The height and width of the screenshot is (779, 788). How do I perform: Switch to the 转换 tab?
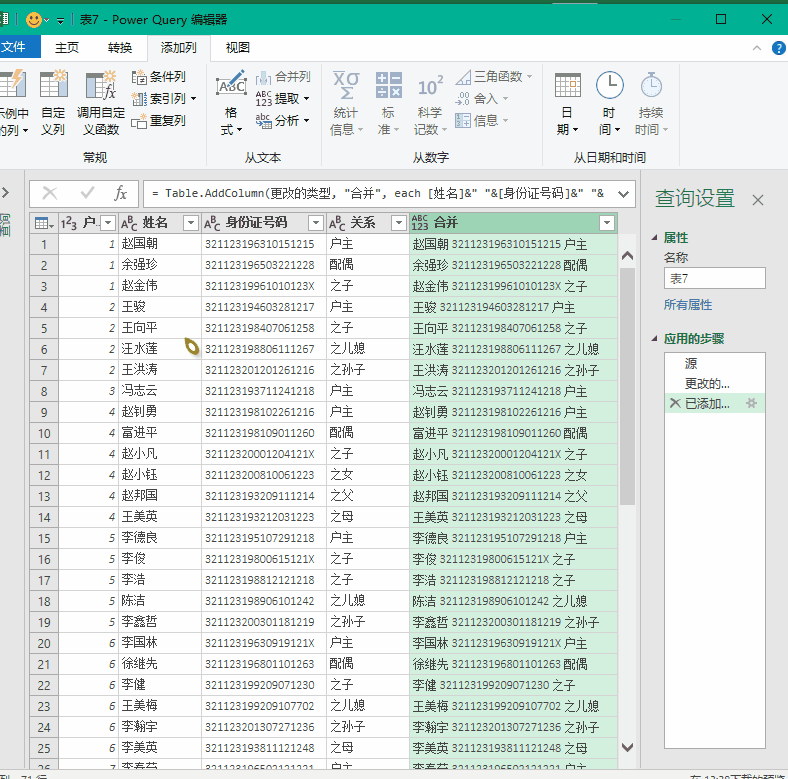tap(120, 48)
